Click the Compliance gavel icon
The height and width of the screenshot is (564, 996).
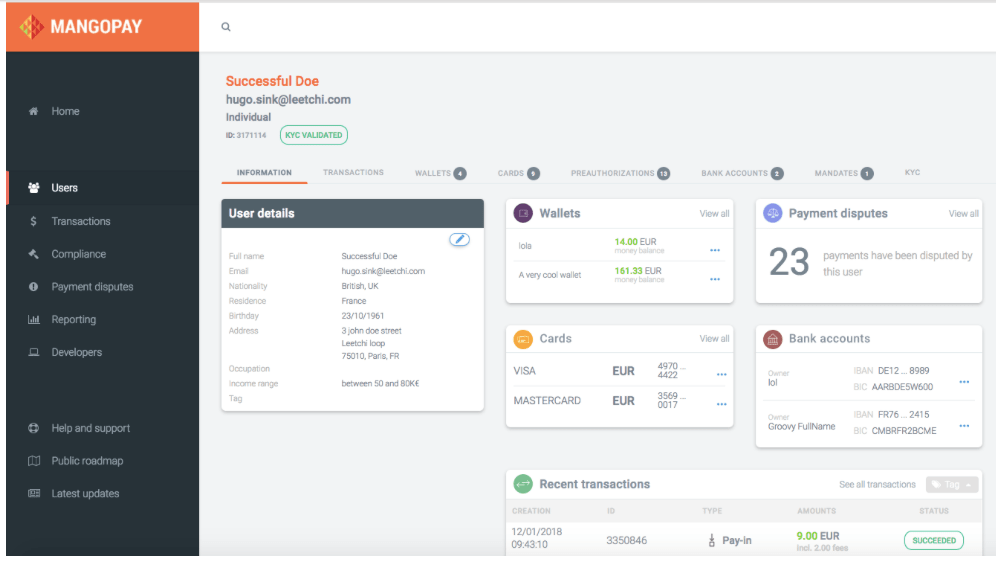click(34, 254)
